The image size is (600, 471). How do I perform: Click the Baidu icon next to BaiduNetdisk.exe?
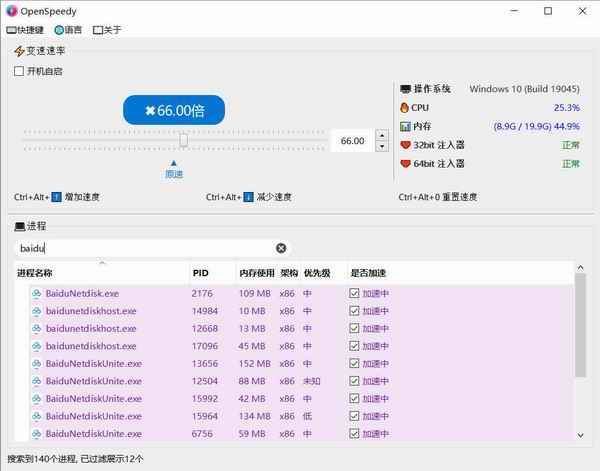37,294
